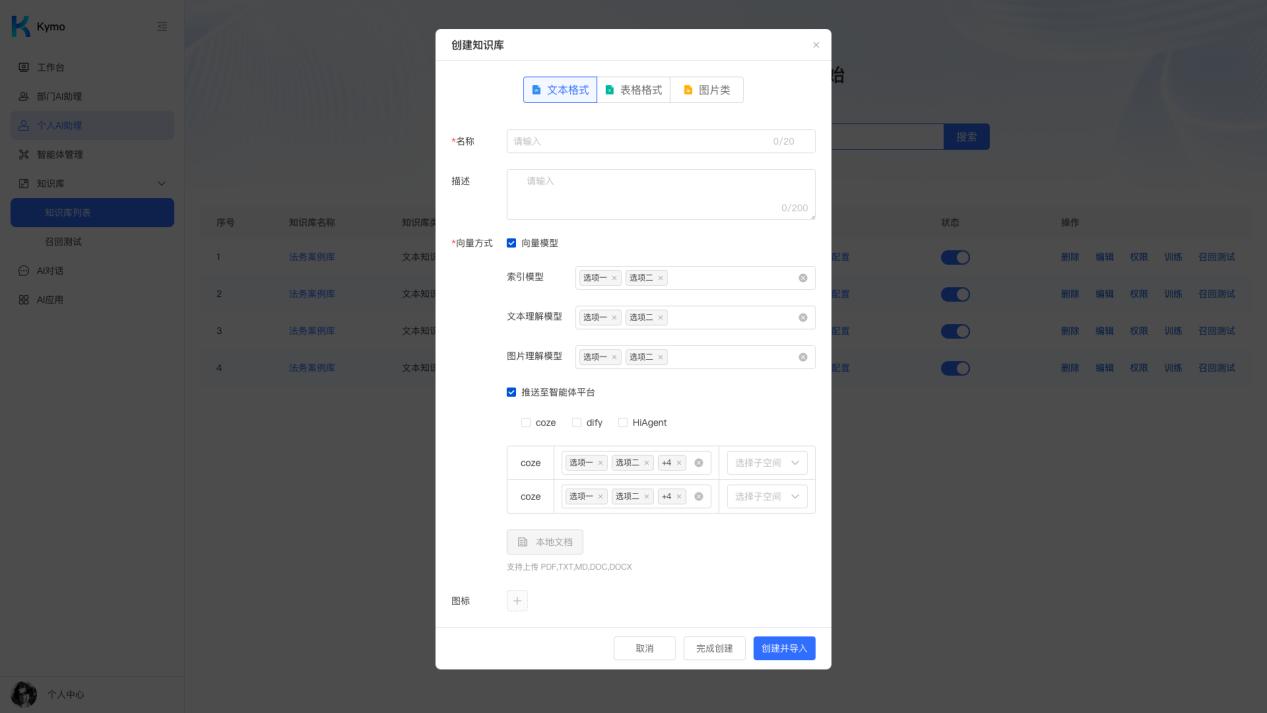Collapse sidebar via menu fold icon
The width and height of the screenshot is (1267, 713).
(162, 27)
